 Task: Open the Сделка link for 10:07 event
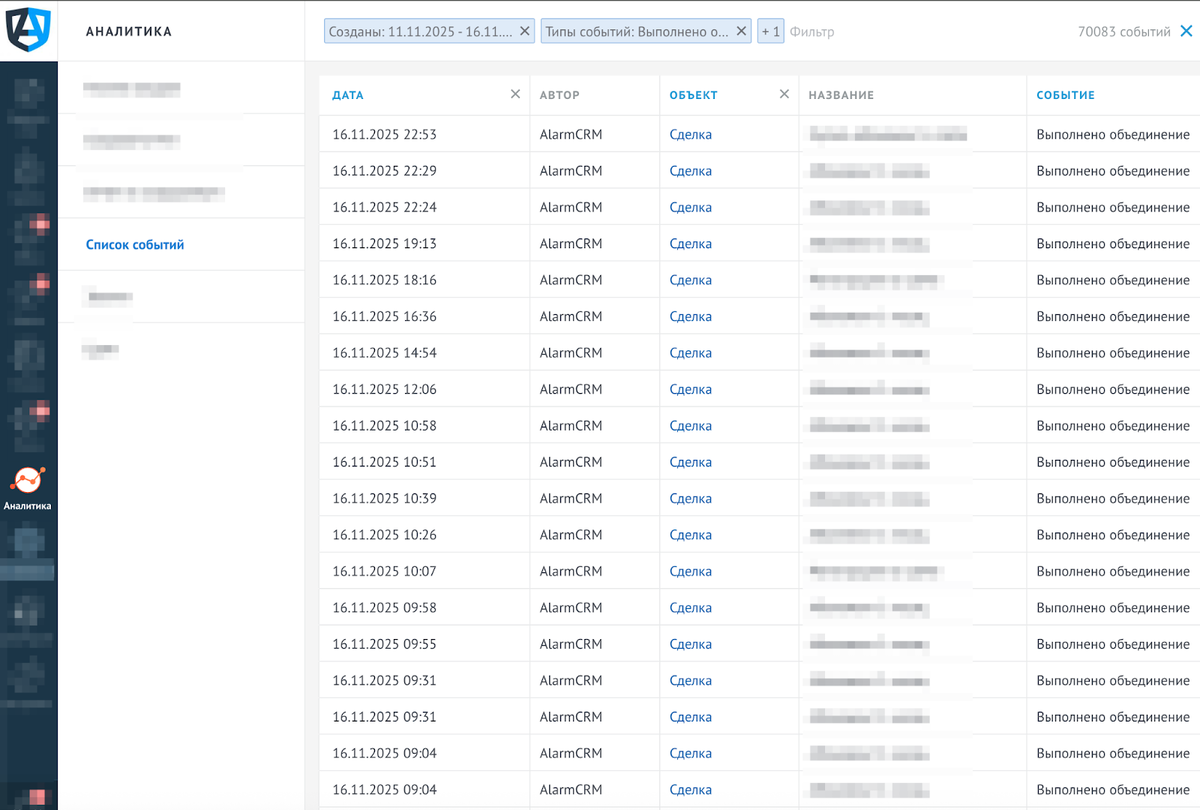pyautogui.click(x=691, y=572)
